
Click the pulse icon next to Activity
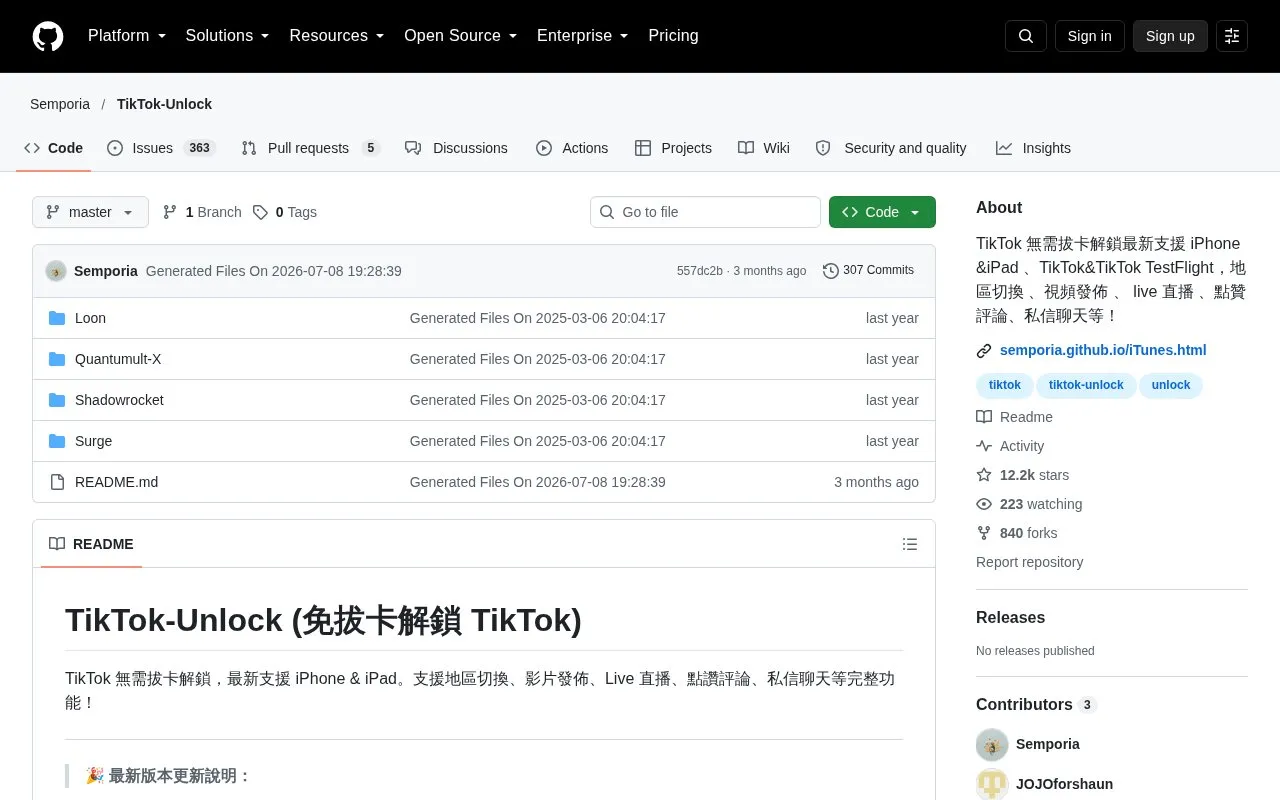(x=984, y=446)
